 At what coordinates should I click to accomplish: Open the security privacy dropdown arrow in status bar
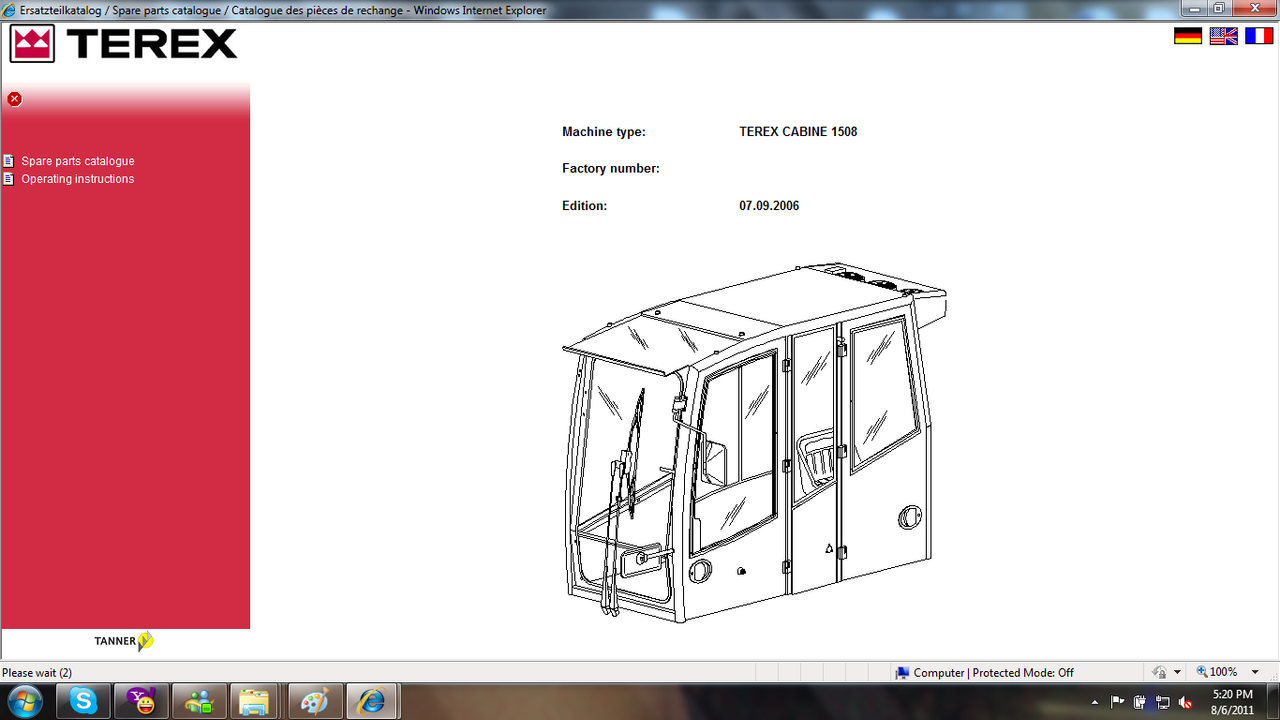click(1177, 673)
